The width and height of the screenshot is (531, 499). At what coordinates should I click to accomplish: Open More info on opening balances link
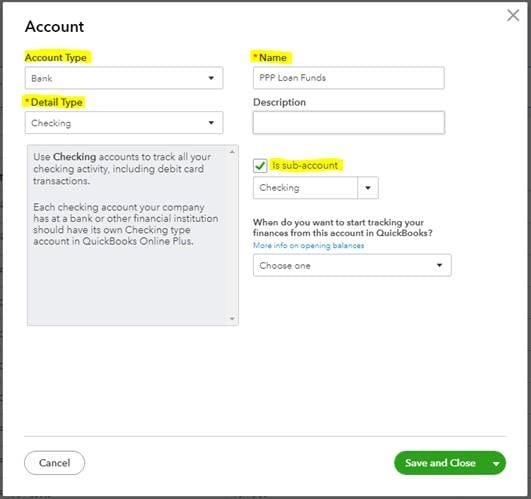pyautogui.click(x=309, y=245)
